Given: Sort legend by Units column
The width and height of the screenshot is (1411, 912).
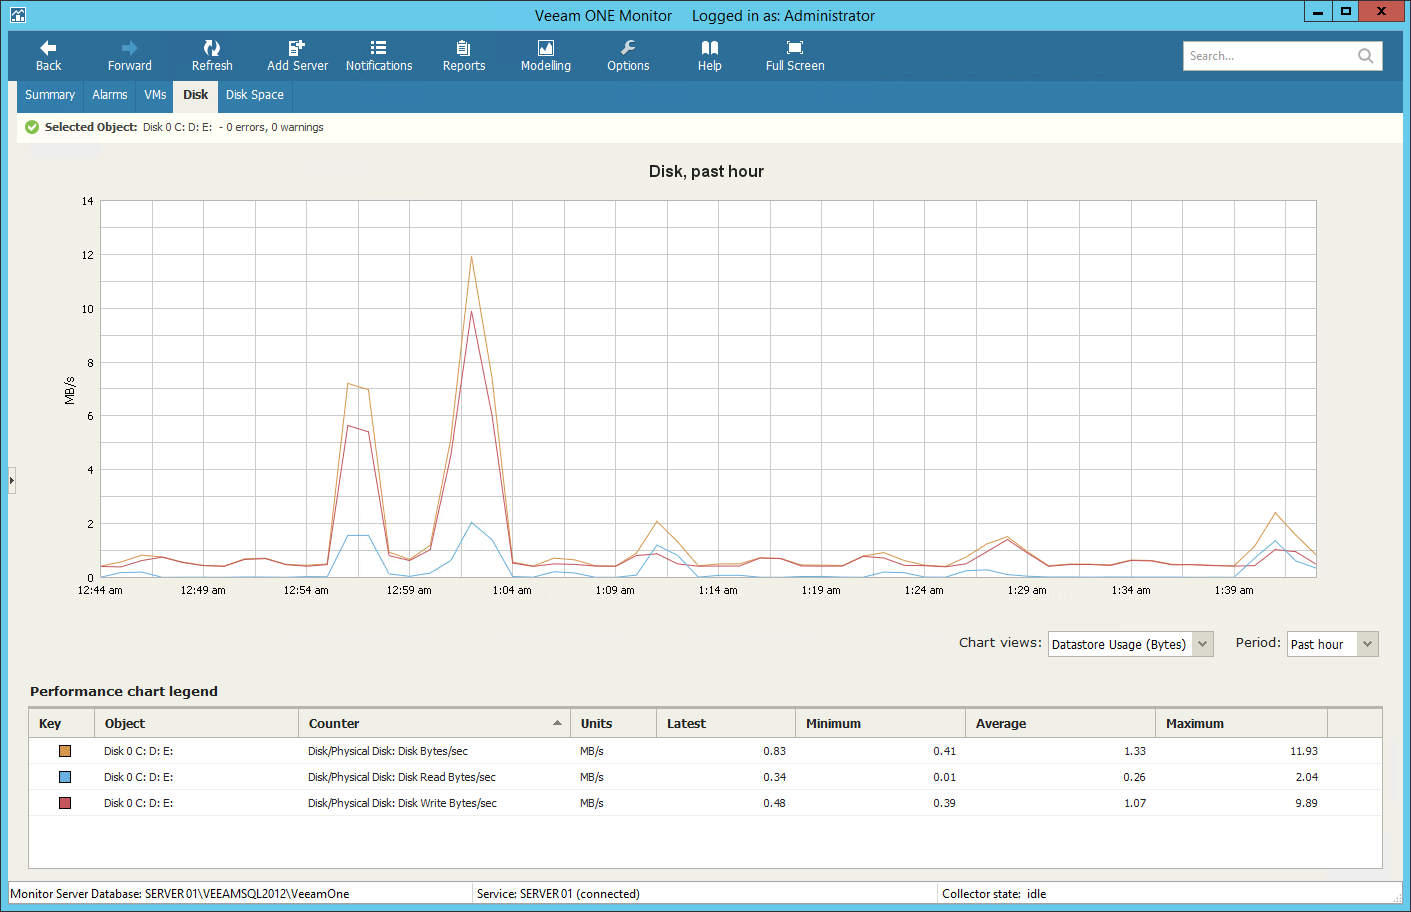Looking at the screenshot, I should (x=613, y=723).
